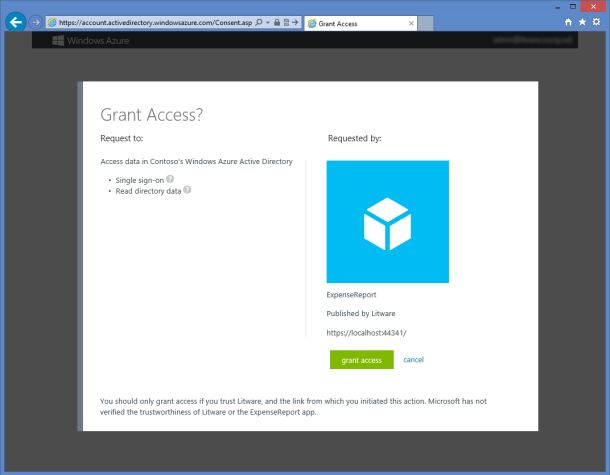The image size is (610, 475).
Task: Click the ExpenseReport app name text
Action: [x=351, y=295]
